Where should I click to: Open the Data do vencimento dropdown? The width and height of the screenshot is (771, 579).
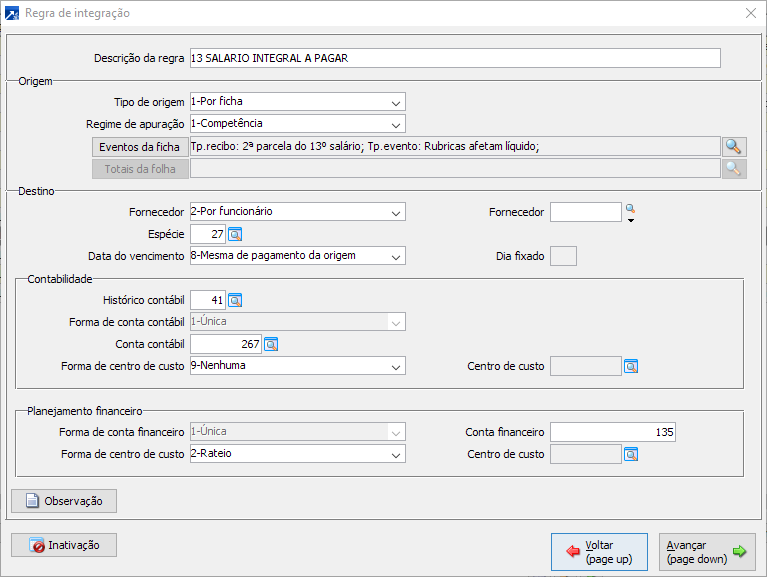(x=397, y=256)
